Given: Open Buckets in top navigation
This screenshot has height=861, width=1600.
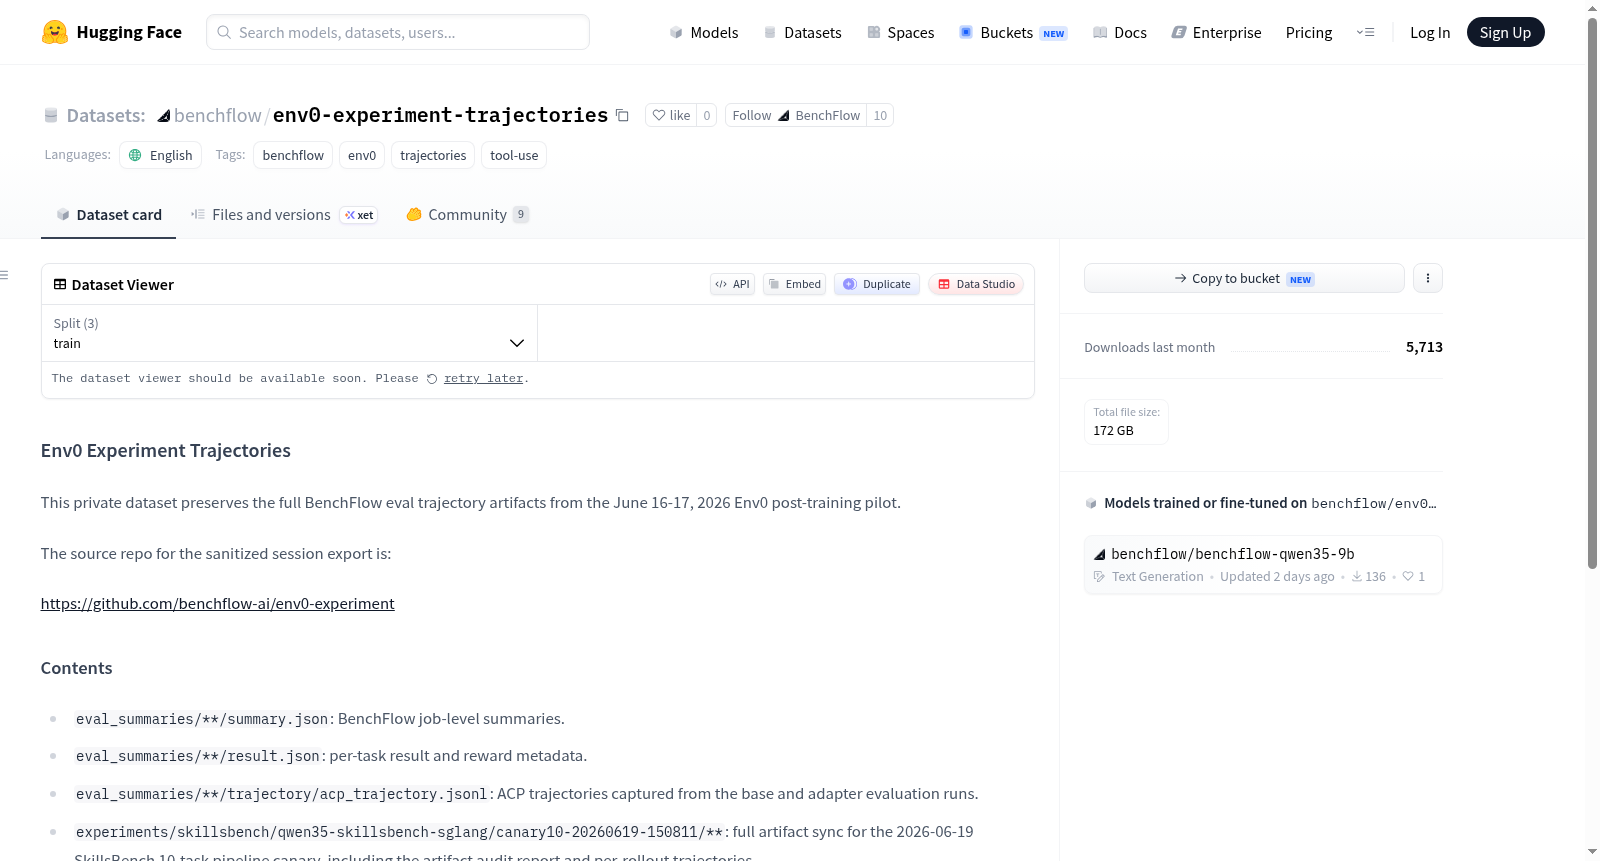Looking at the screenshot, I should (1013, 32).
